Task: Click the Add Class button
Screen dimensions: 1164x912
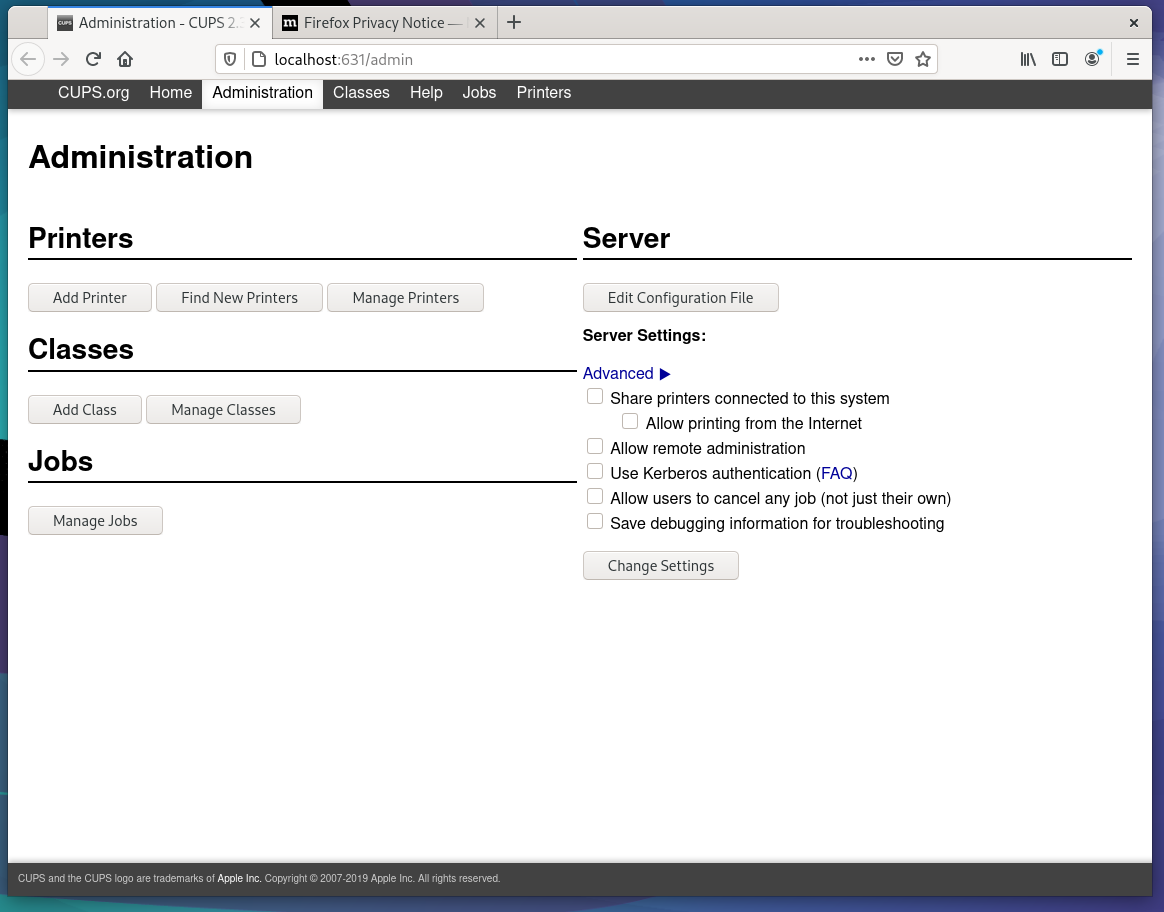Action: click(x=85, y=410)
